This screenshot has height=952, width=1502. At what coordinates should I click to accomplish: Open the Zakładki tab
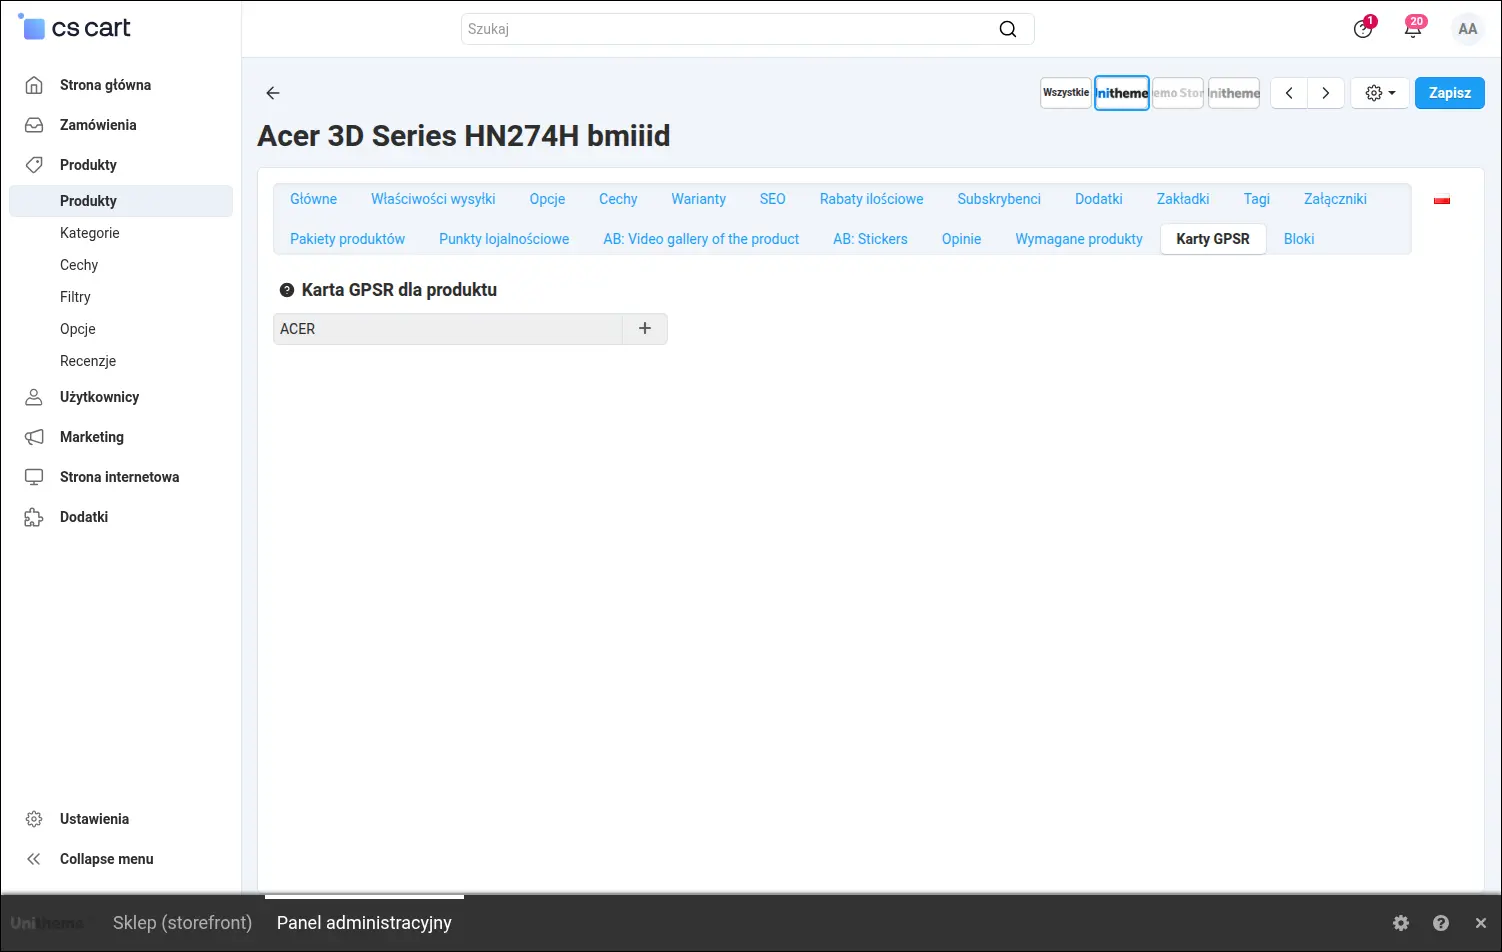click(x=1183, y=199)
